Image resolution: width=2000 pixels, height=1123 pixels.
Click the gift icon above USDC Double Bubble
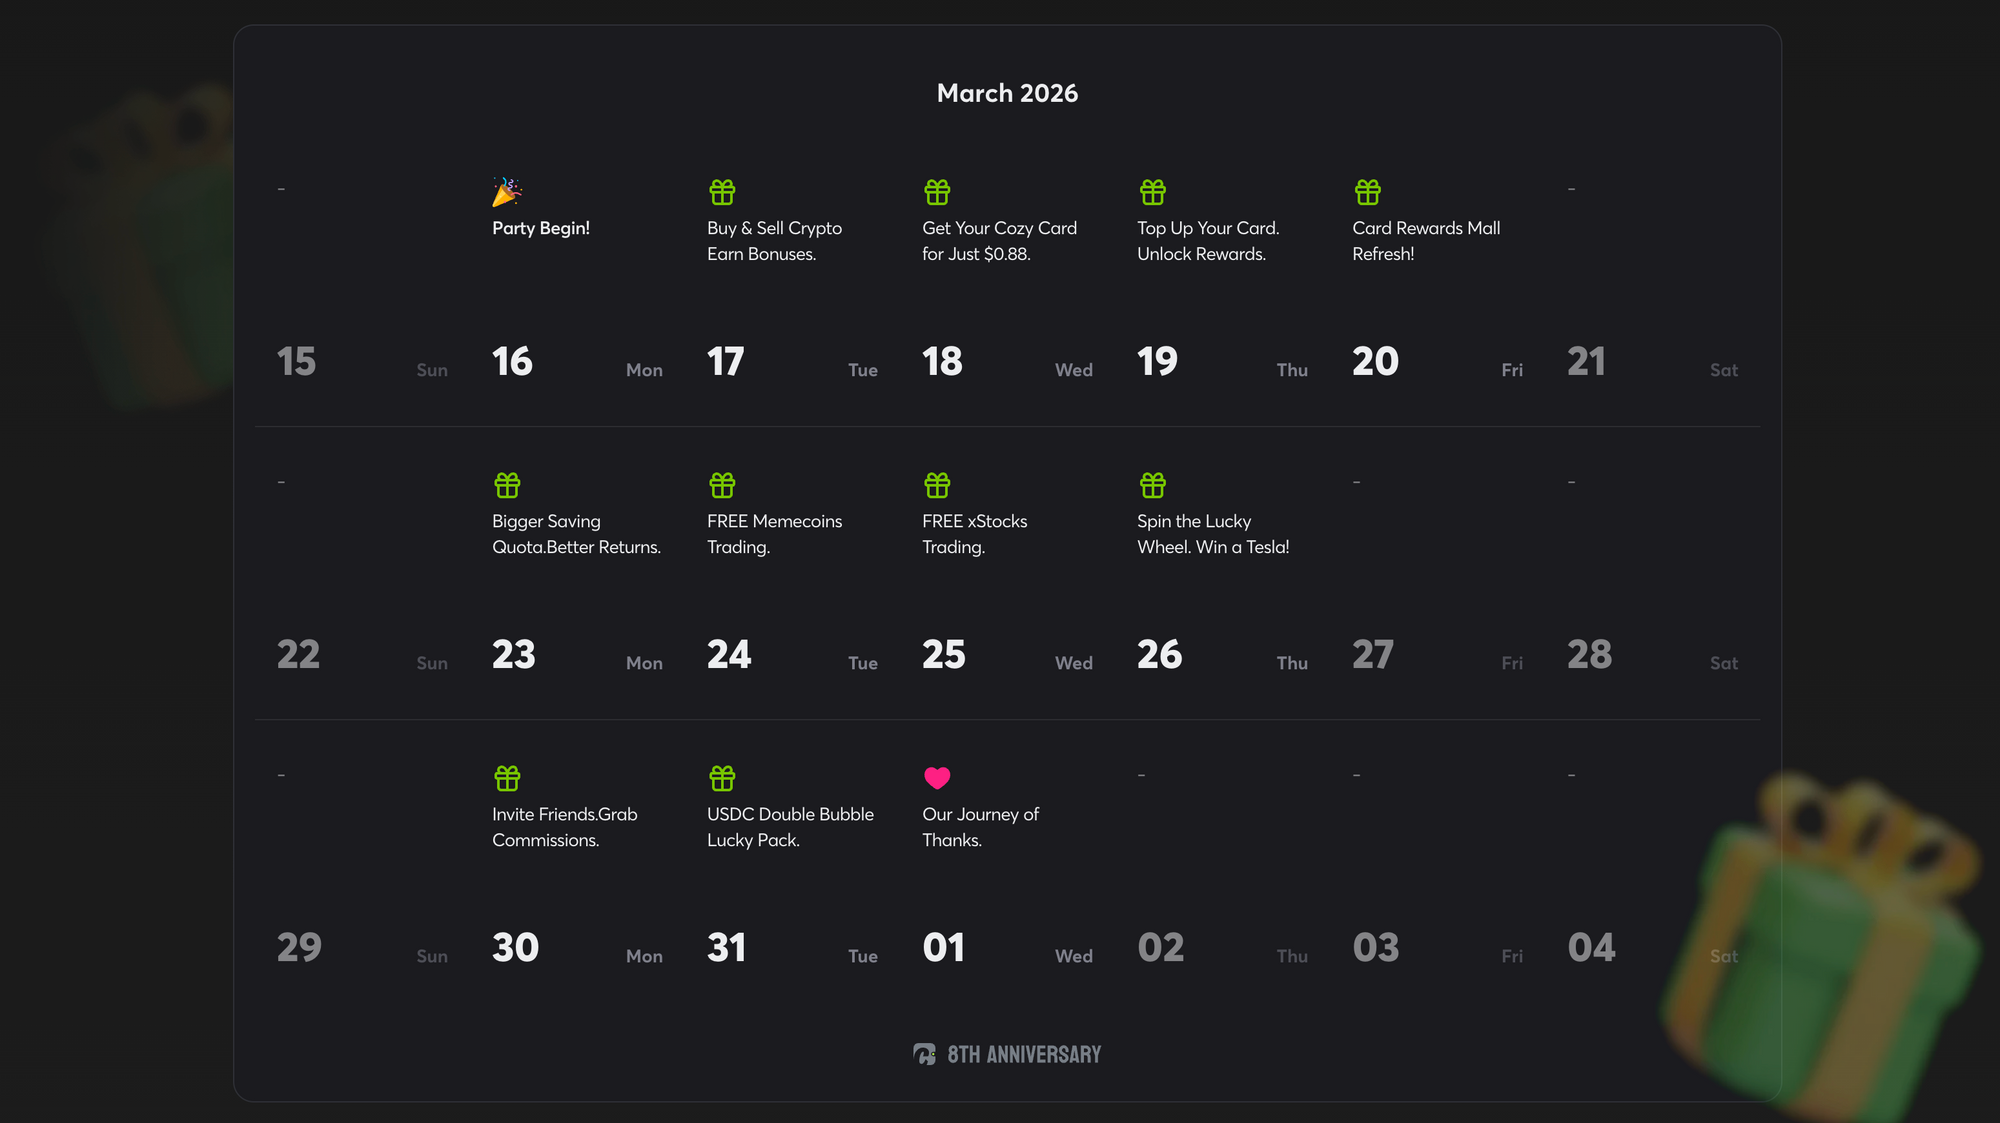click(722, 778)
